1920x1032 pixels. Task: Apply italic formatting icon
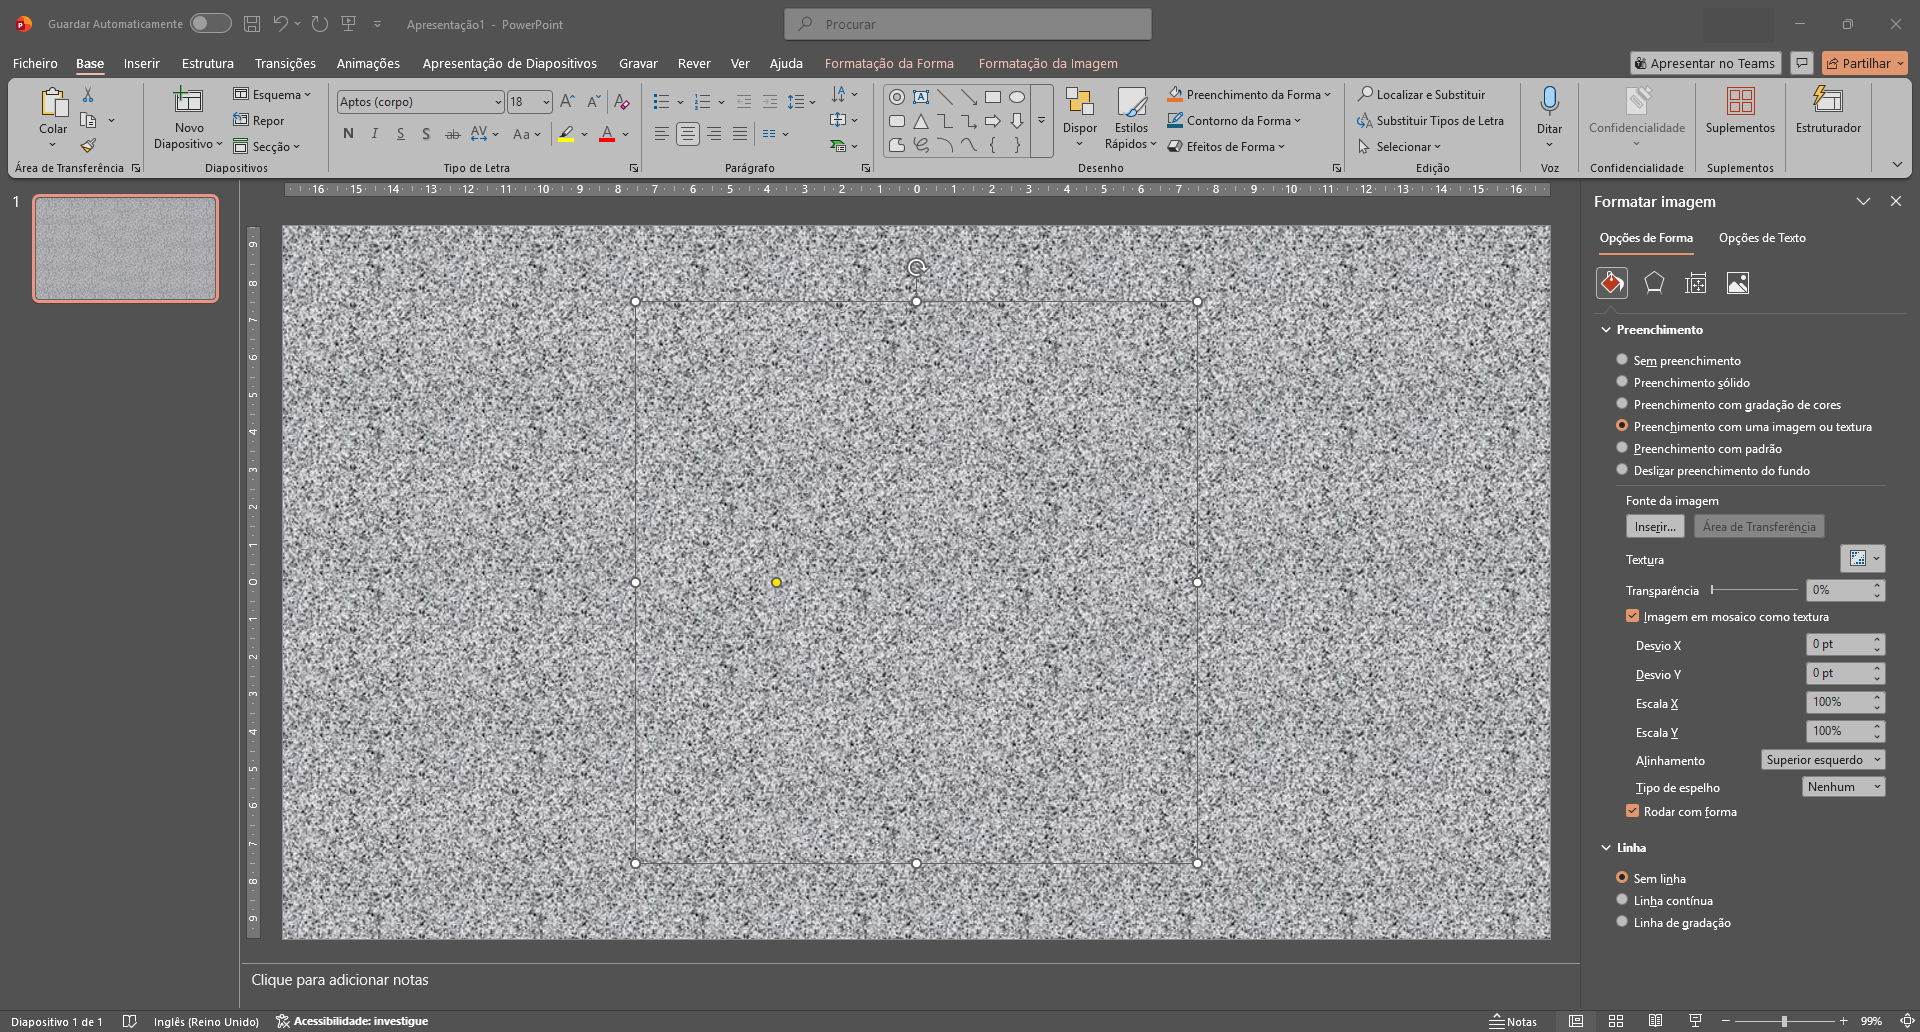[374, 134]
